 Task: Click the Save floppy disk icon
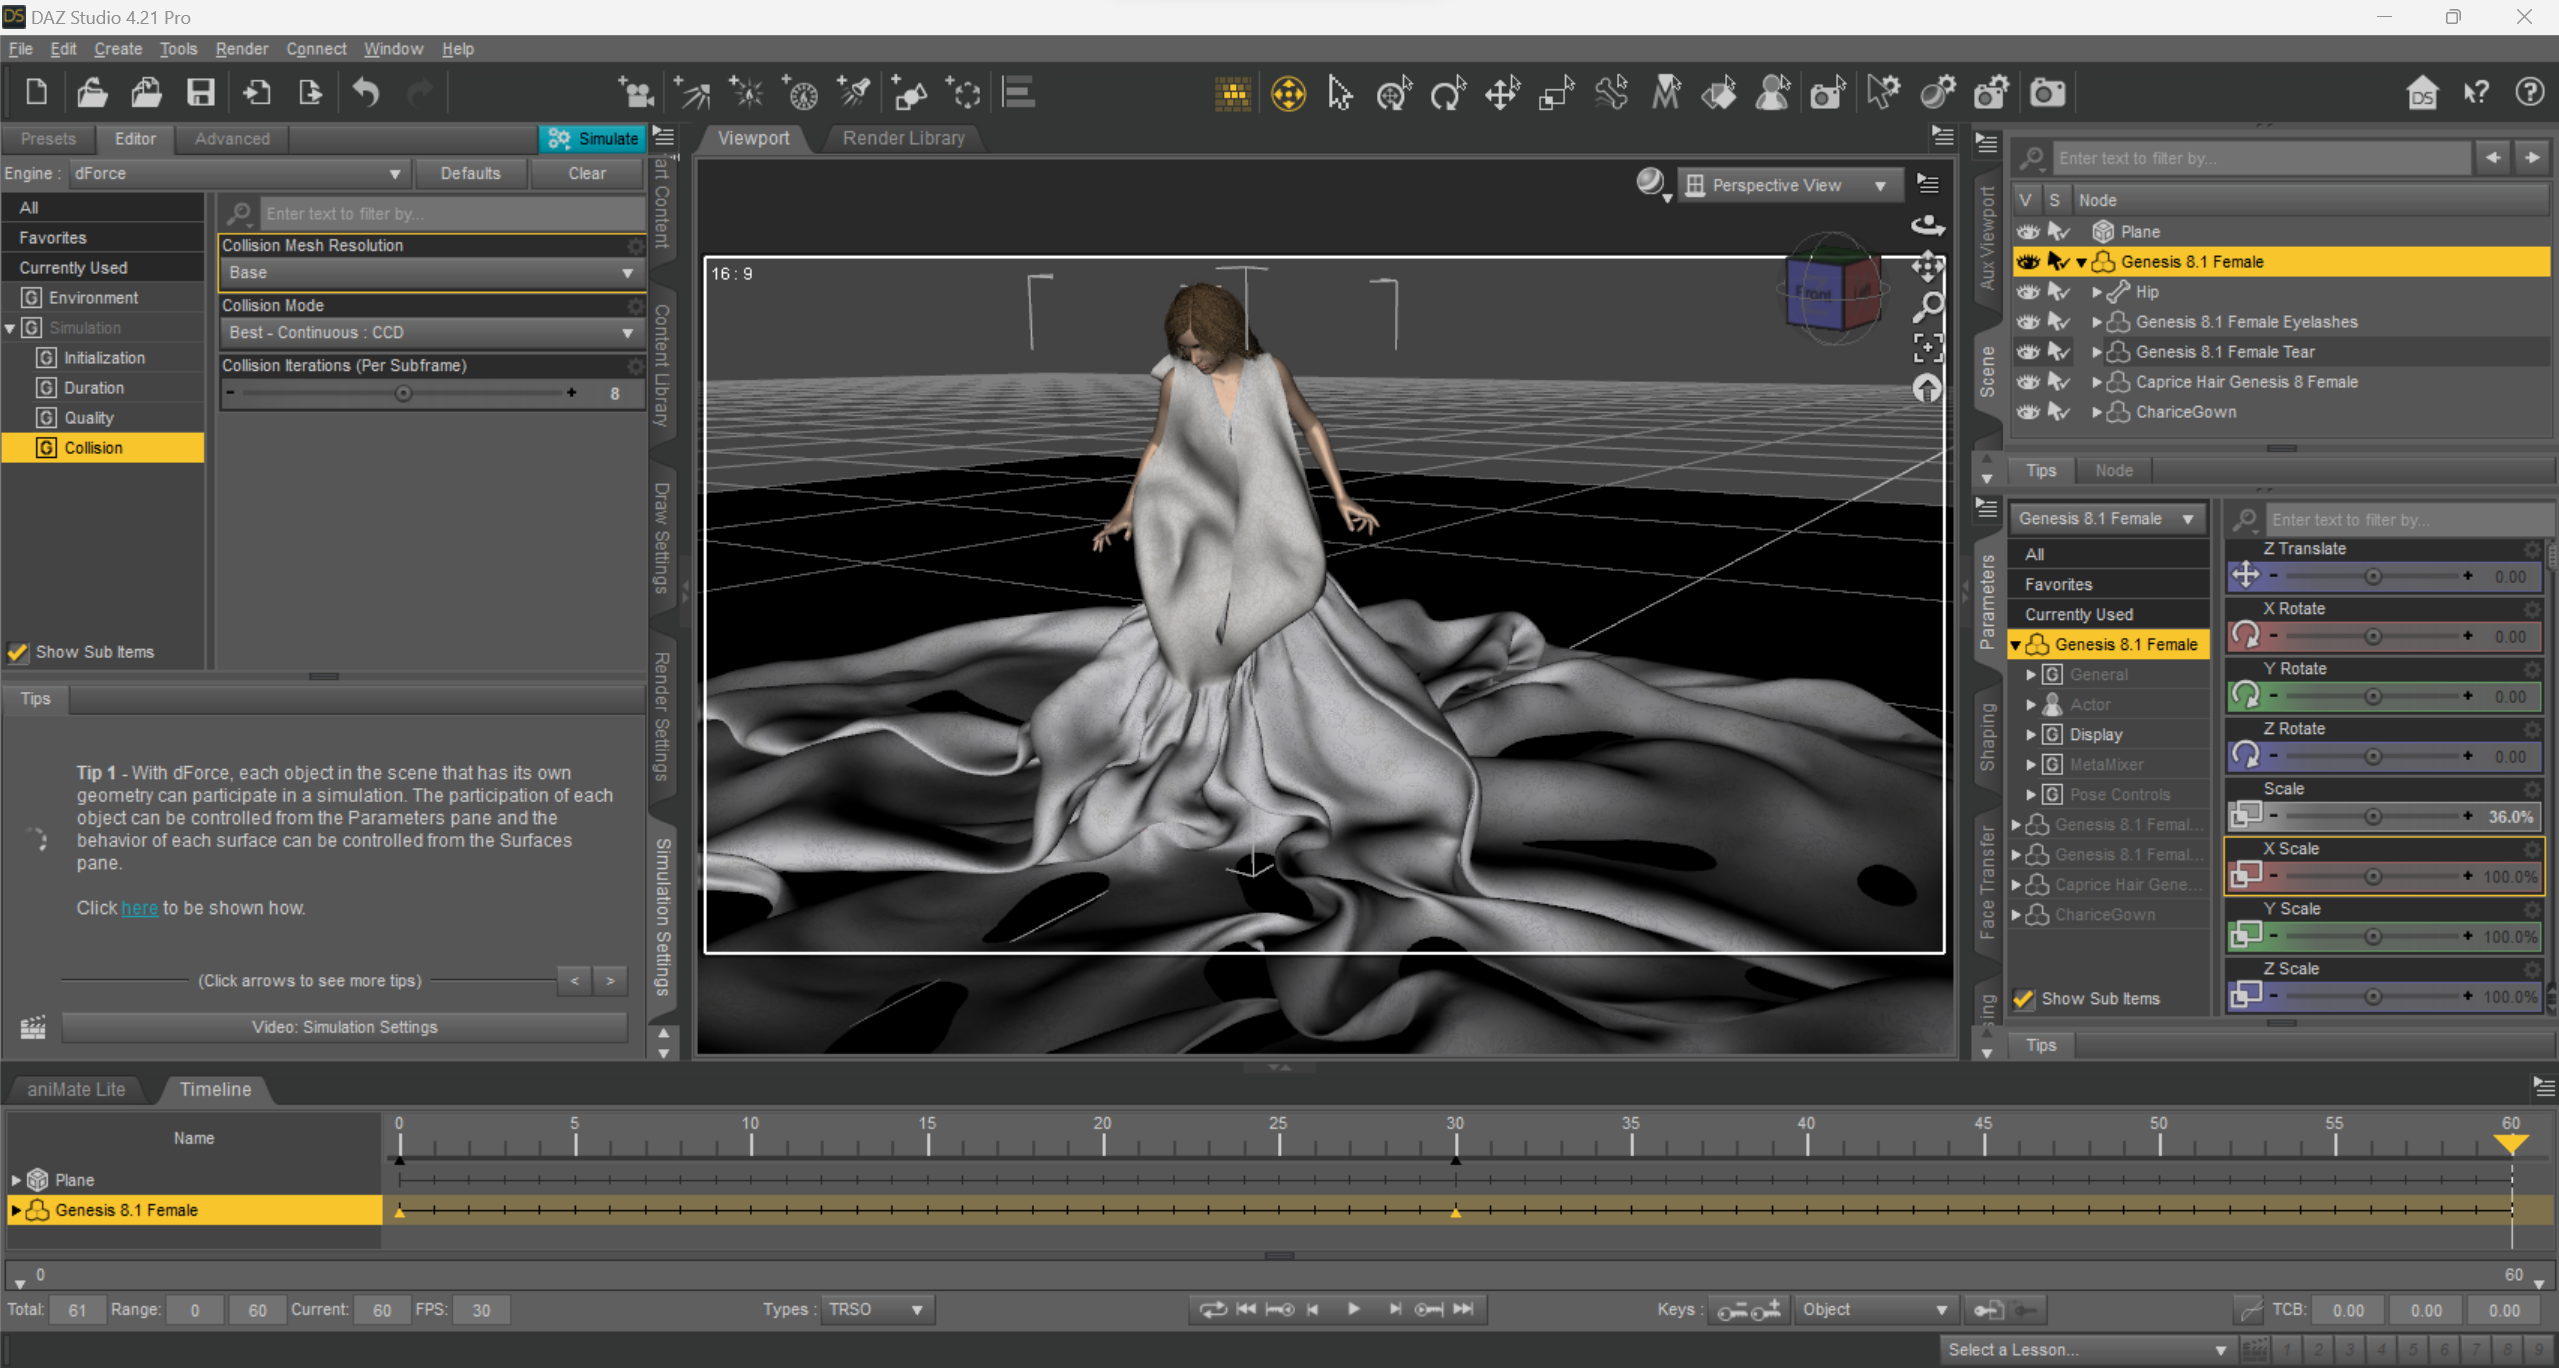(201, 93)
